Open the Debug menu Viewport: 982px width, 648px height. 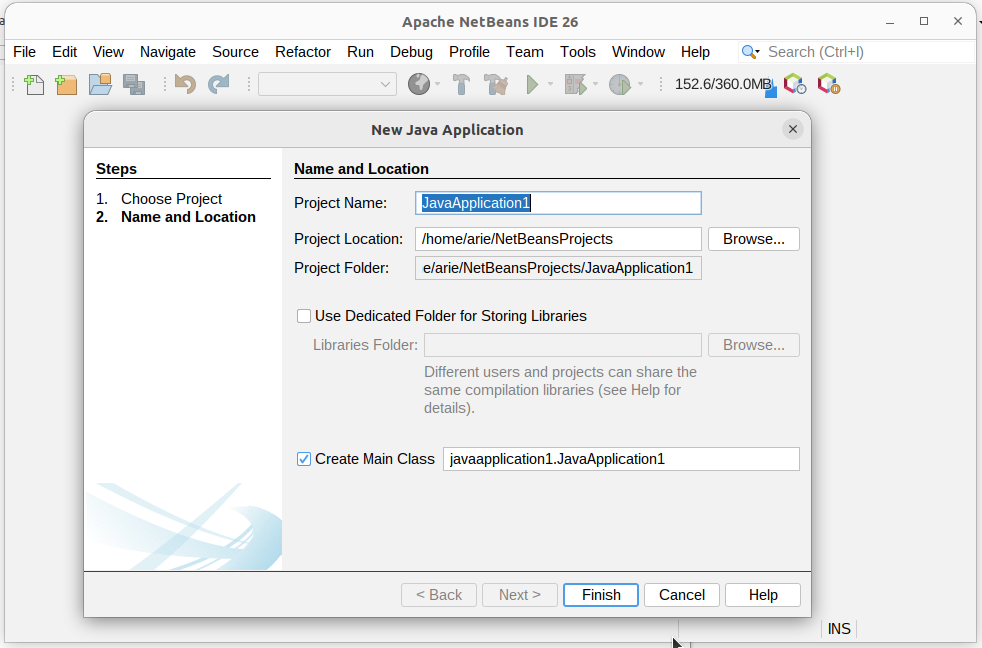[411, 52]
